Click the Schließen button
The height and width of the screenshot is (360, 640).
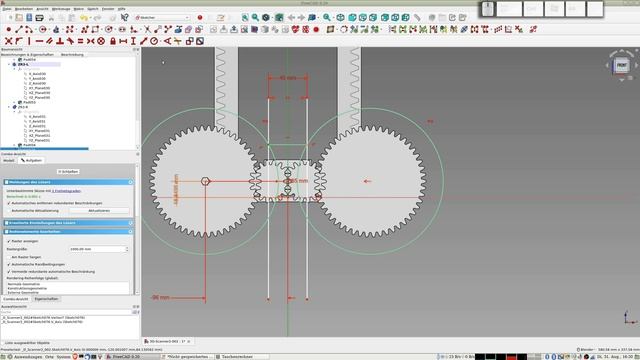pyautogui.click(x=68, y=171)
